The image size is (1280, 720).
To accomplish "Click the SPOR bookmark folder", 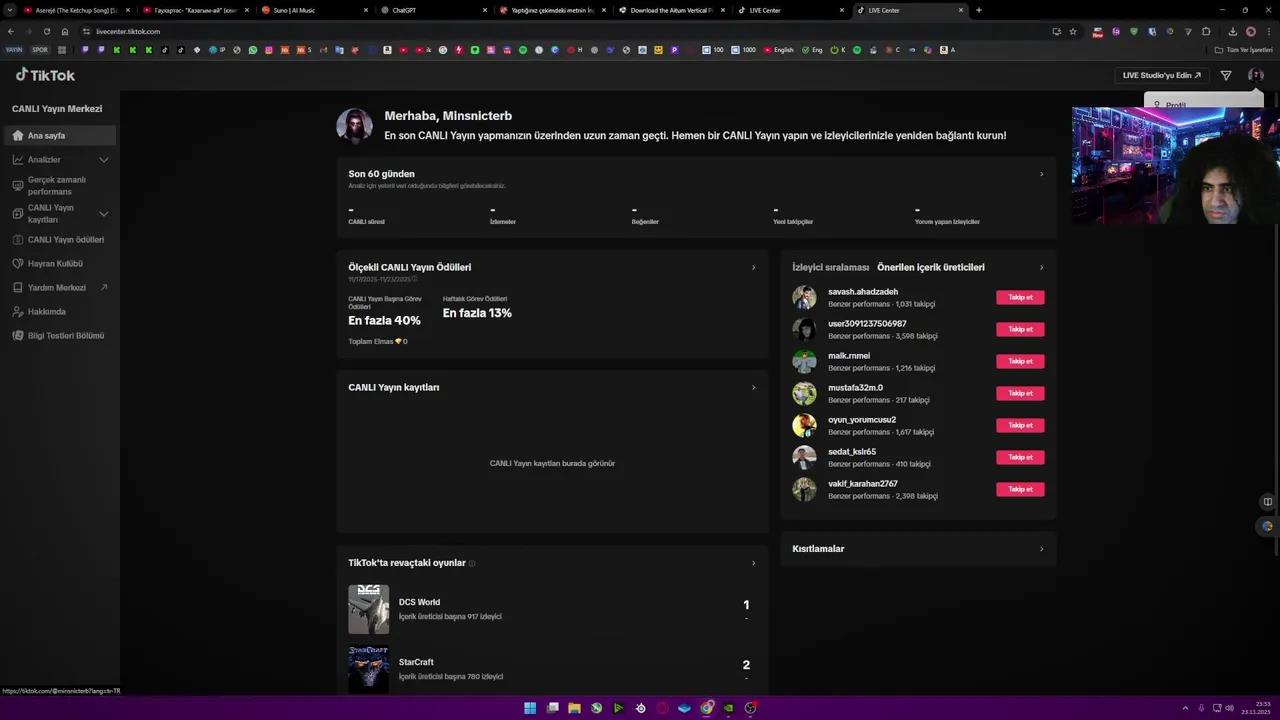I will [x=40, y=49].
